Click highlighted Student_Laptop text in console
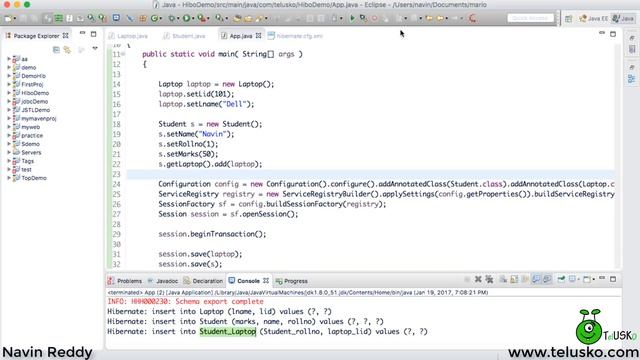The image size is (640, 360). tap(228, 331)
